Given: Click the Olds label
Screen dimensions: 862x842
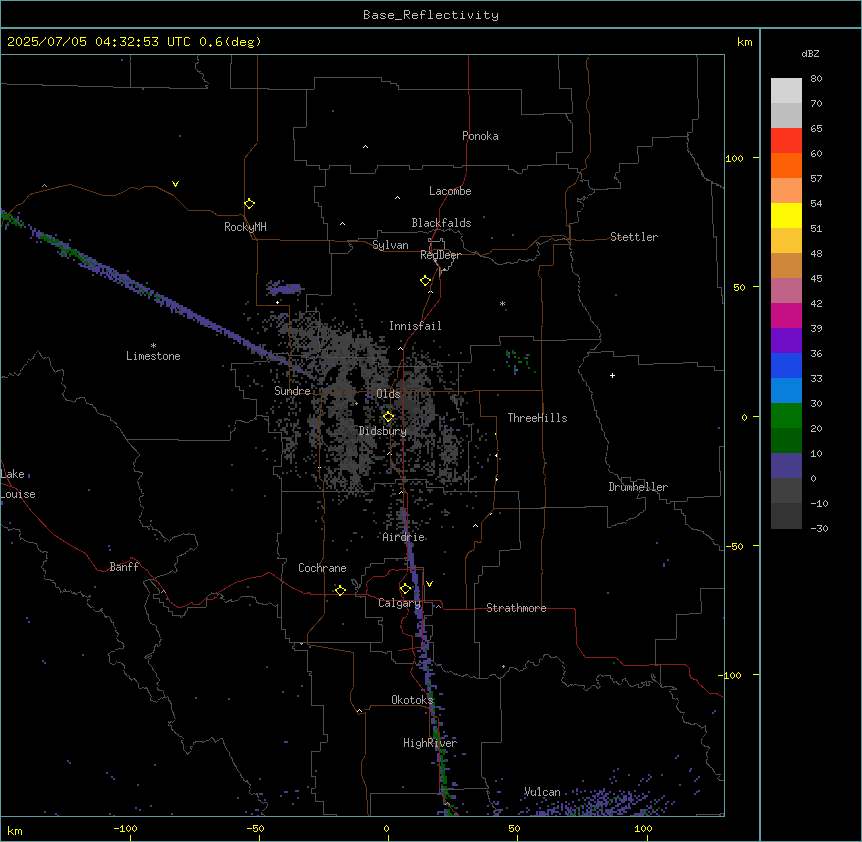Looking at the screenshot, I should click(388, 394).
